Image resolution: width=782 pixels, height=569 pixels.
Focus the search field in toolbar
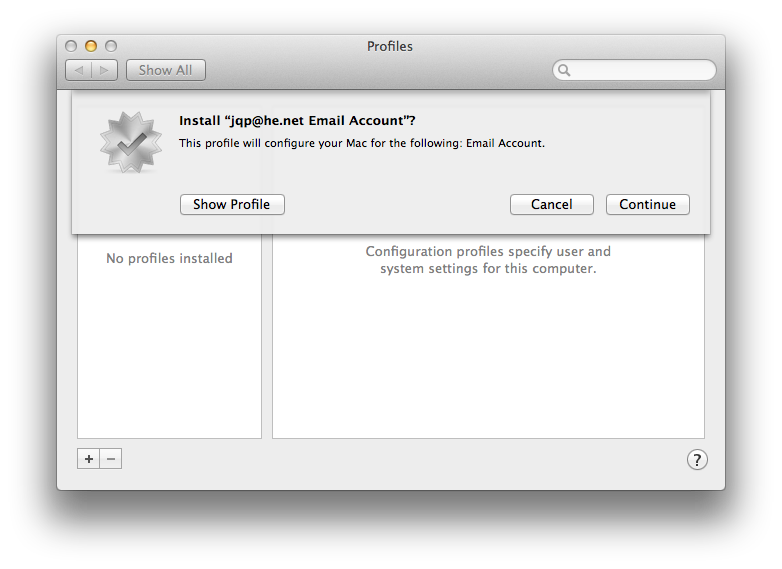pyautogui.click(x=634, y=70)
